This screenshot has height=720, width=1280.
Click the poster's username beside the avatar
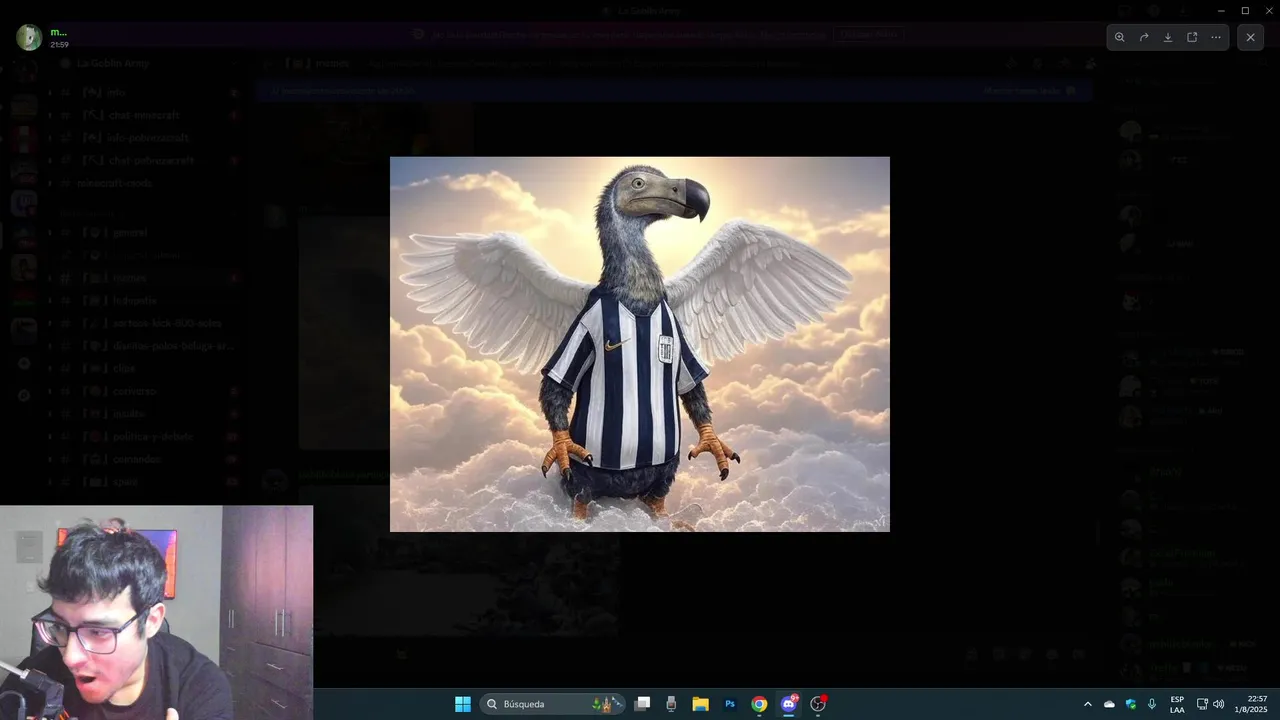(x=58, y=32)
